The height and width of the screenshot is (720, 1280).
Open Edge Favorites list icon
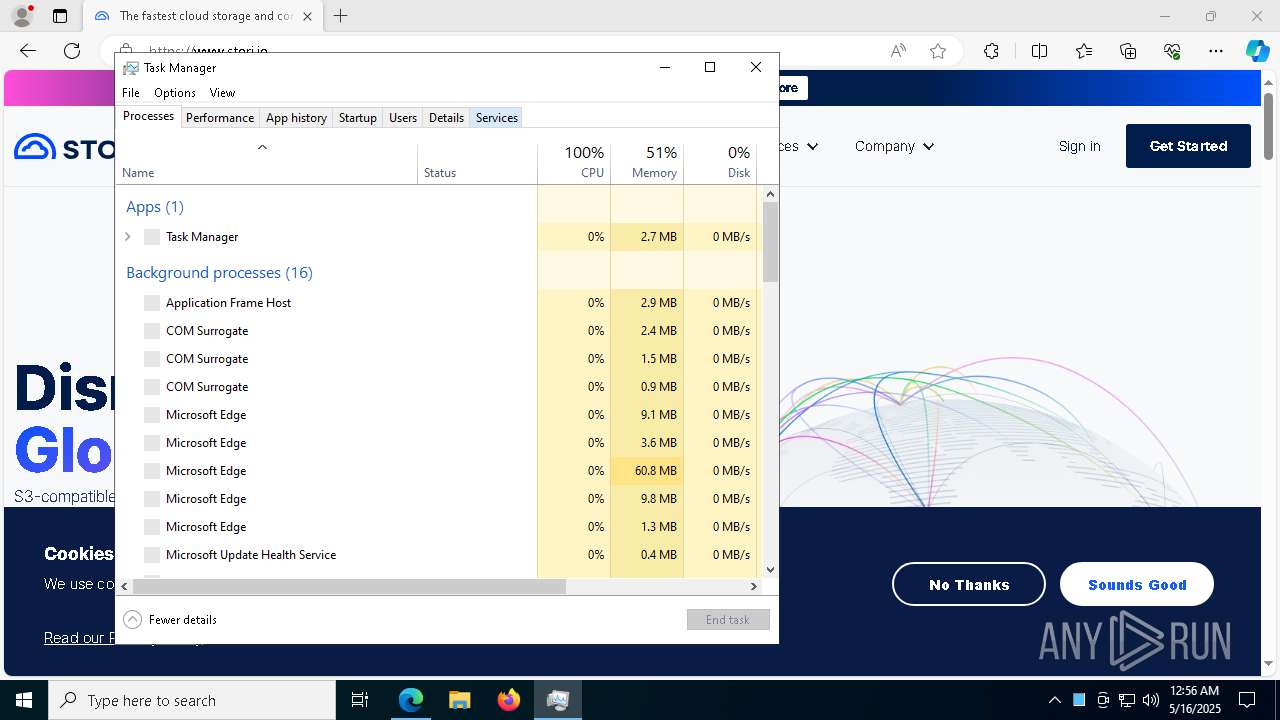tap(1084, 51)
